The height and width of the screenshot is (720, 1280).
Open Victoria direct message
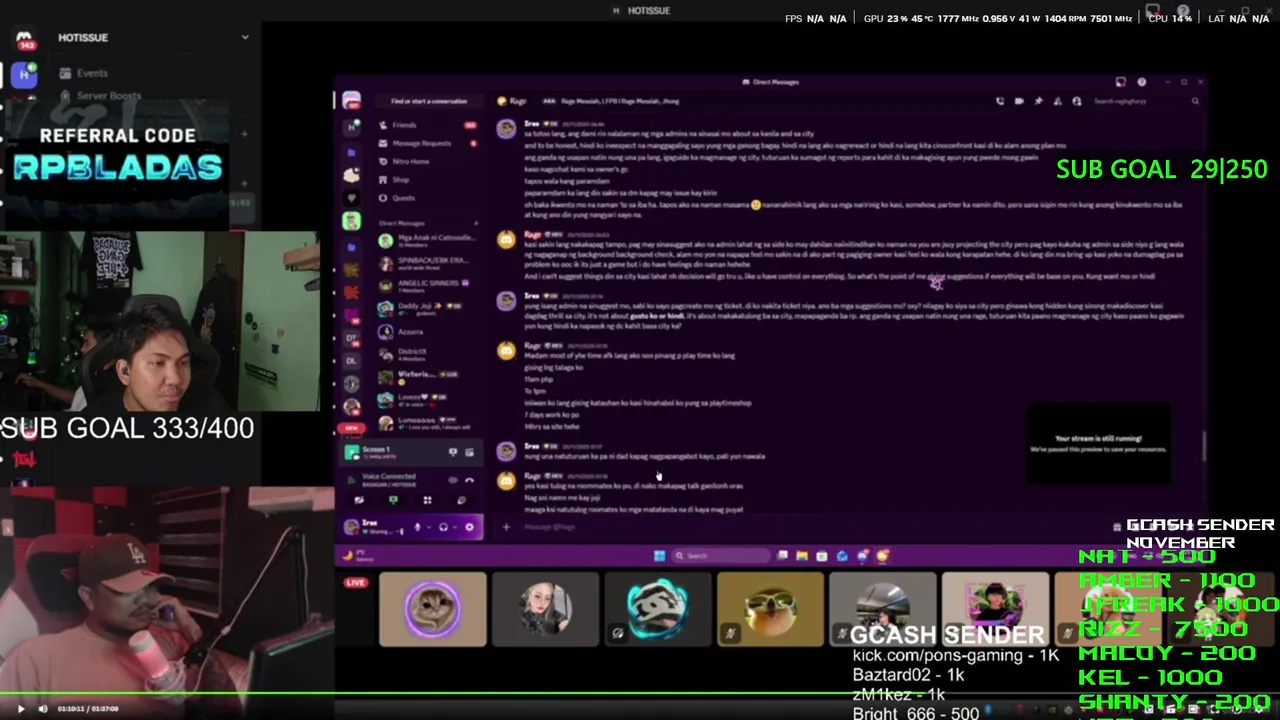(428, 376)
